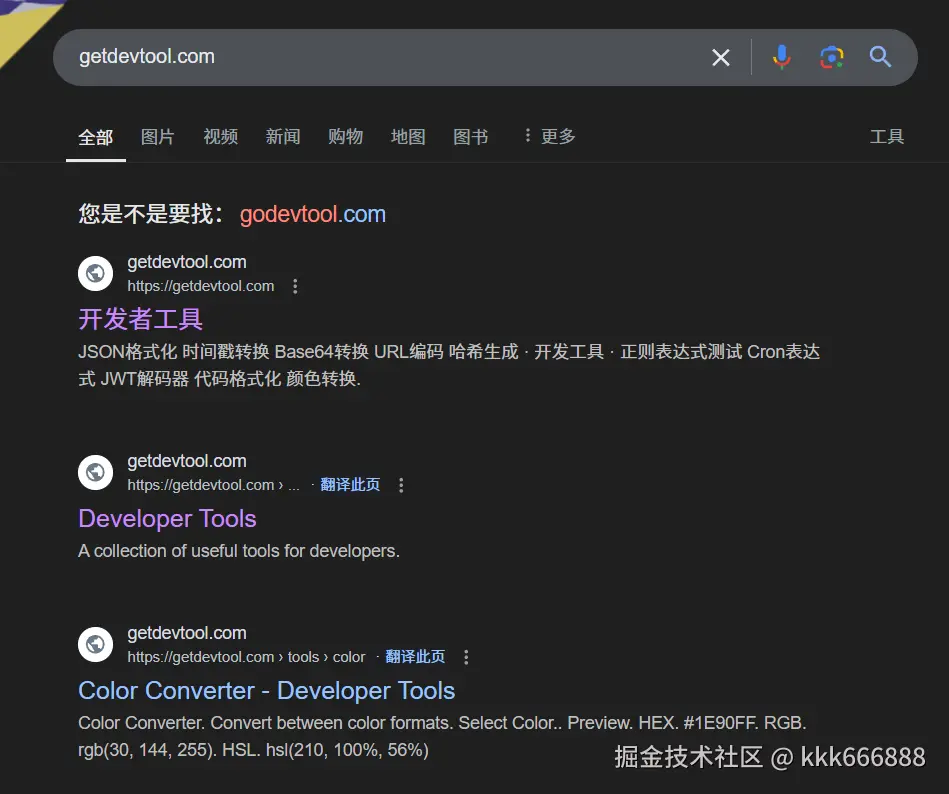Expand the 更多 search categories dropdown

point(548,136)
